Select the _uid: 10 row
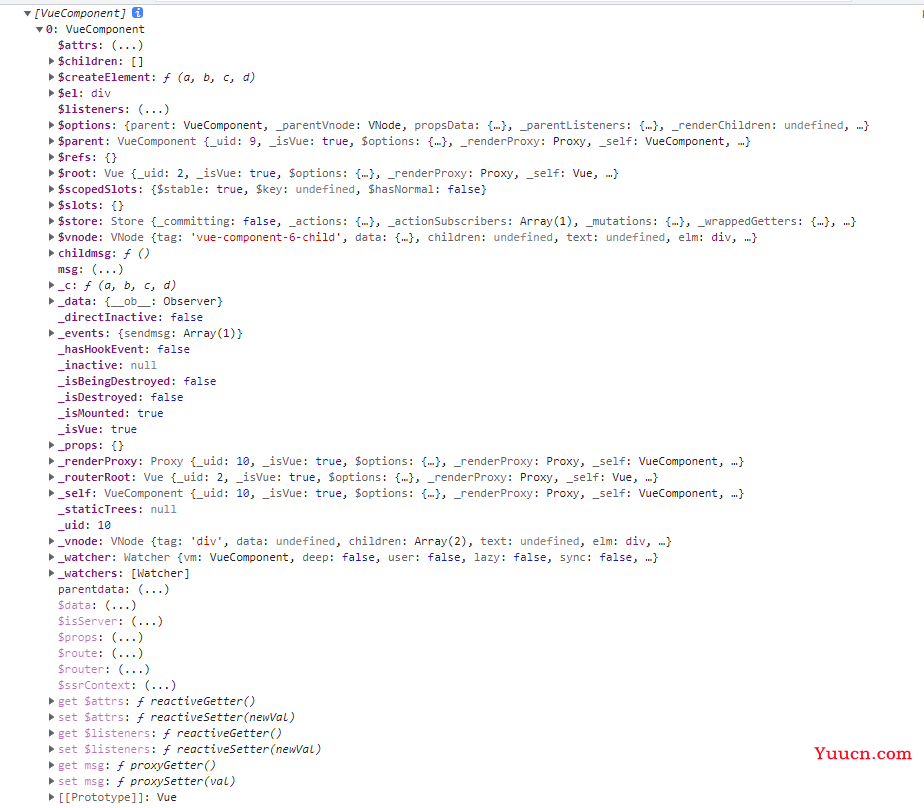The image size is (924, 808). point(84,525)
